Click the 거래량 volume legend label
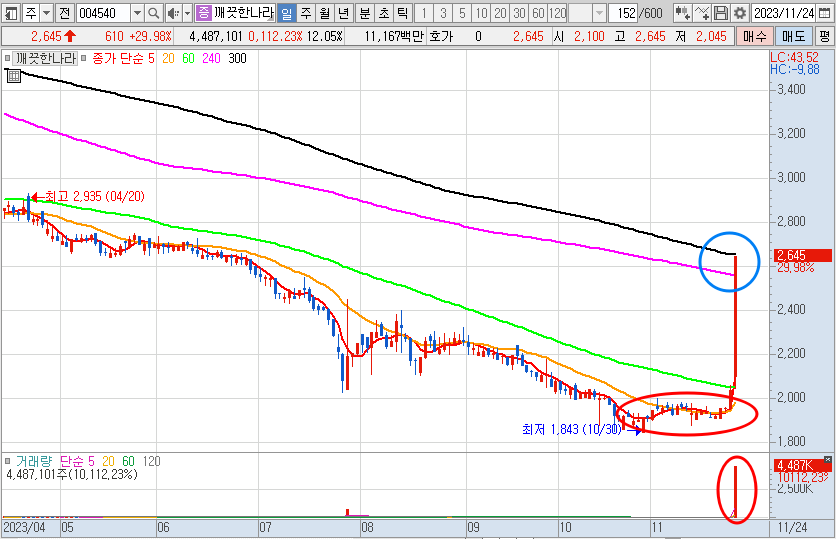The image size is (836, 539). 34,461
